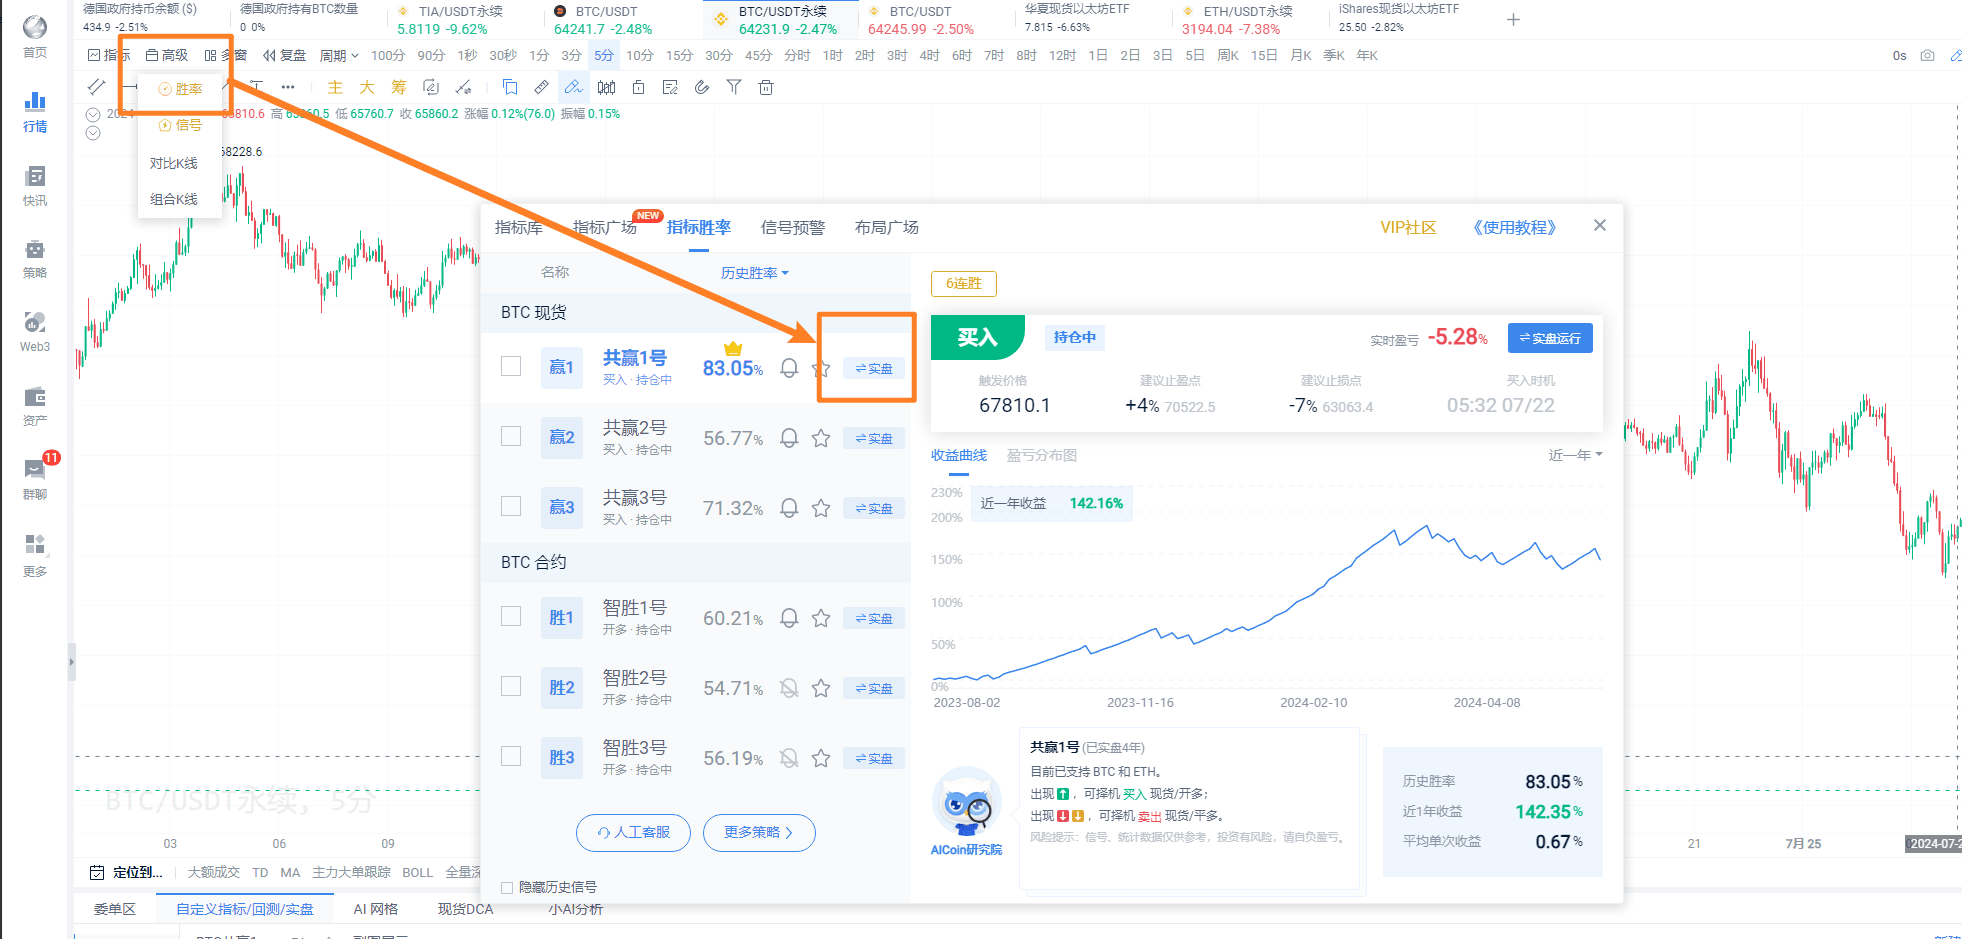Tick the checkbox for 共赢2号
Image resolution: width=1962 pixels, height=939 pixels.
[511, 436]
